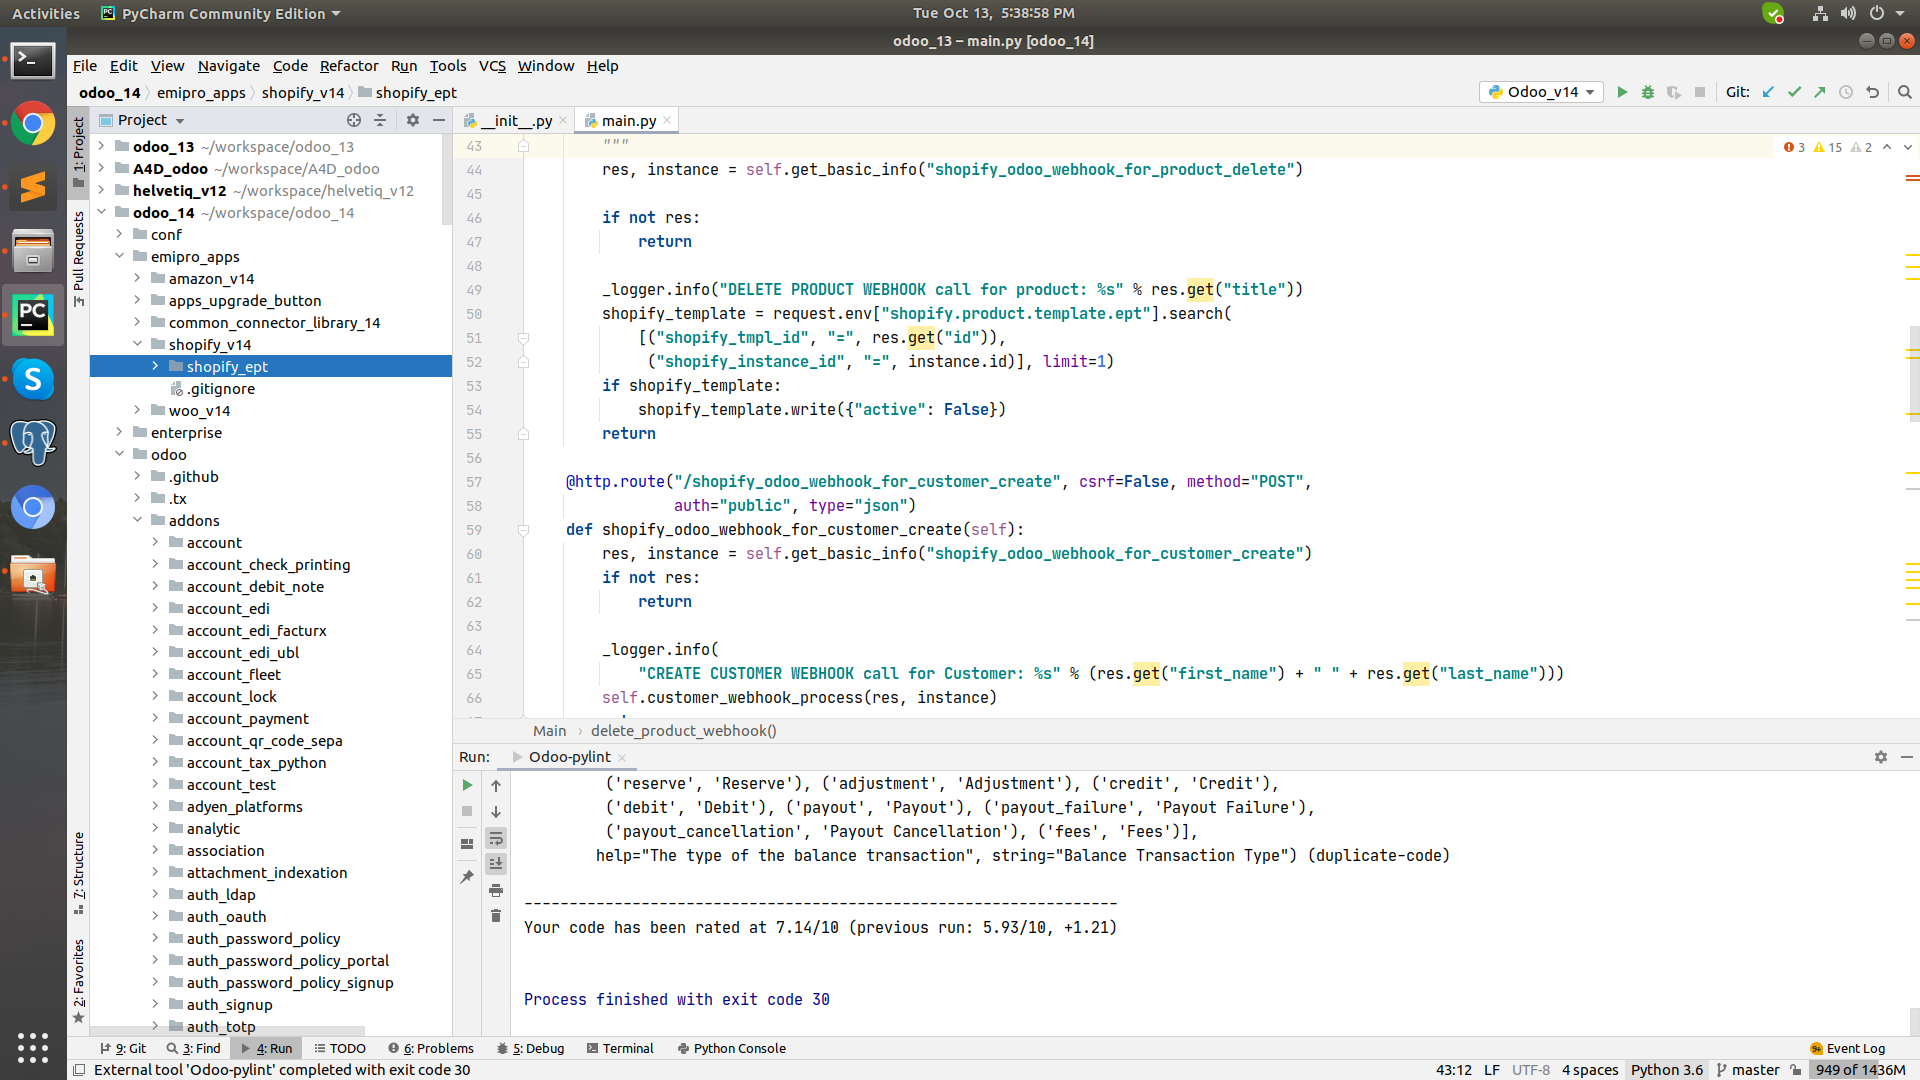Toggle the Pin Tab icon in Run panel
Image resolution: width=1920 pixels, height=1080 pixels.
point(467,877)
